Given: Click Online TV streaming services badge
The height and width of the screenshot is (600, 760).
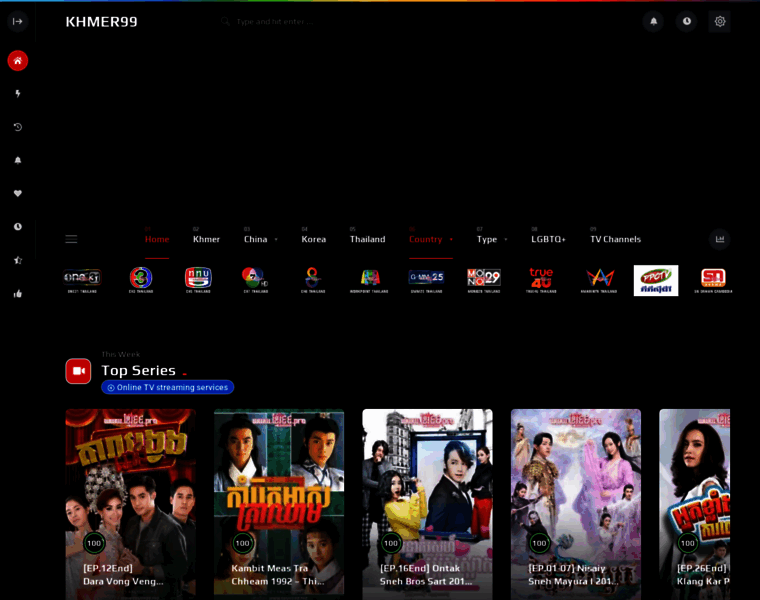Looking at the screenshot, I should (x=167, y=387).
